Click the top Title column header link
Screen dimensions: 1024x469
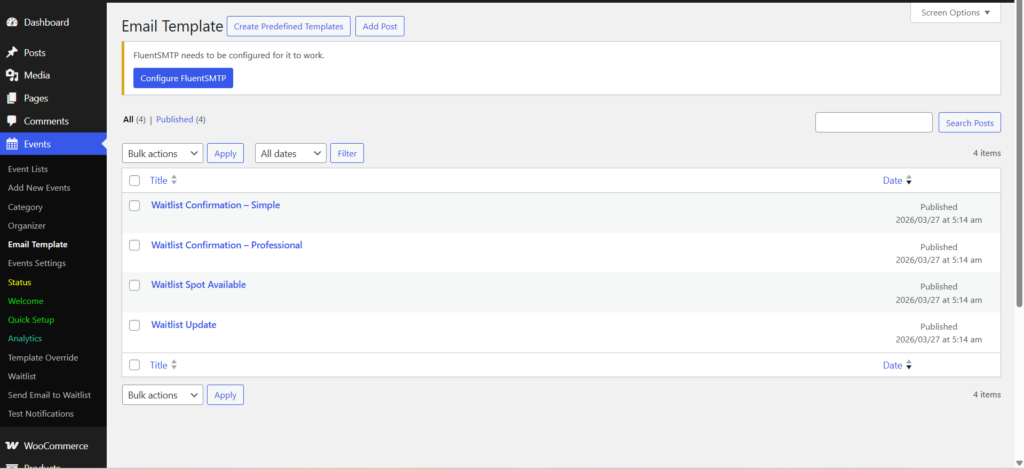point(159,180)
